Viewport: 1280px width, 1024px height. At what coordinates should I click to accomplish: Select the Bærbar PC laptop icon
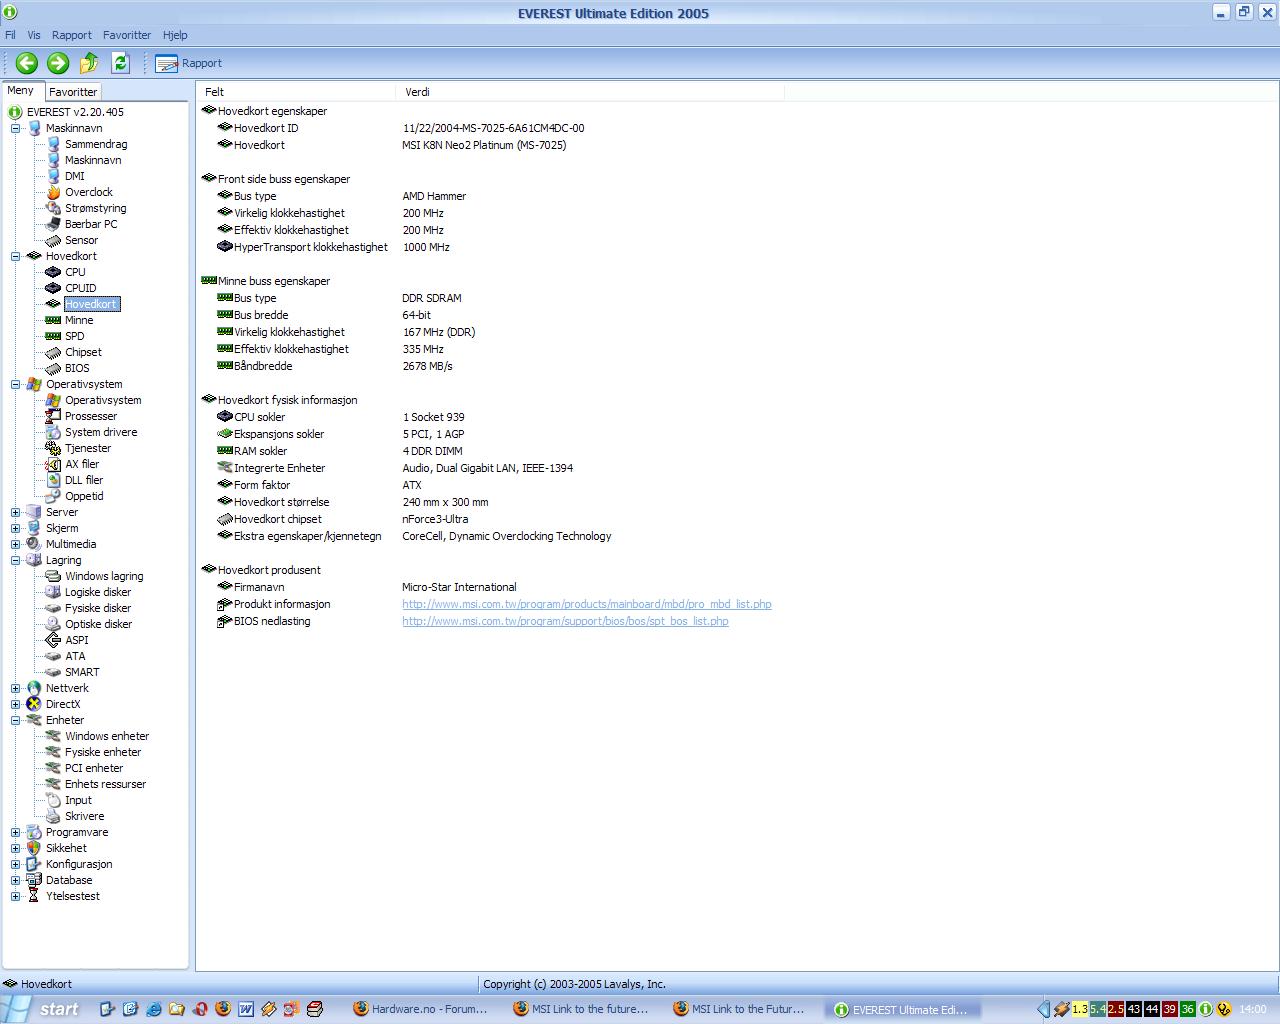[x=54, y=224]
